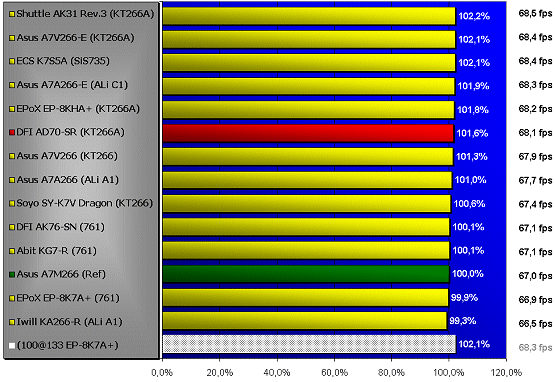Click the 99,3% data label
Viewport: 555px width, 382px height.
click(463, 321)
